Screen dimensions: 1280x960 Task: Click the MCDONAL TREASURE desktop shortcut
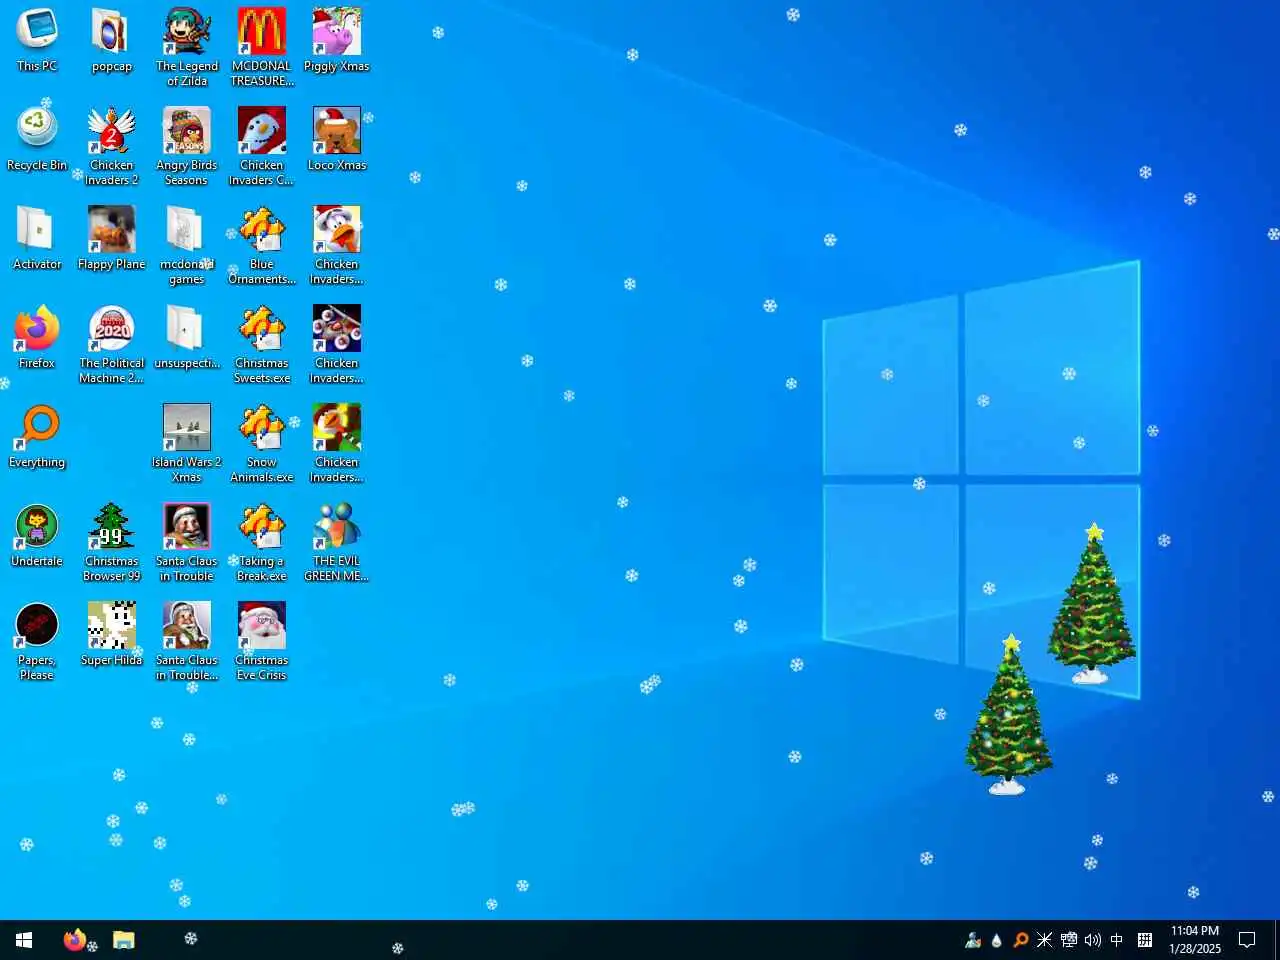pyautogui.click(x=262, y=48)
